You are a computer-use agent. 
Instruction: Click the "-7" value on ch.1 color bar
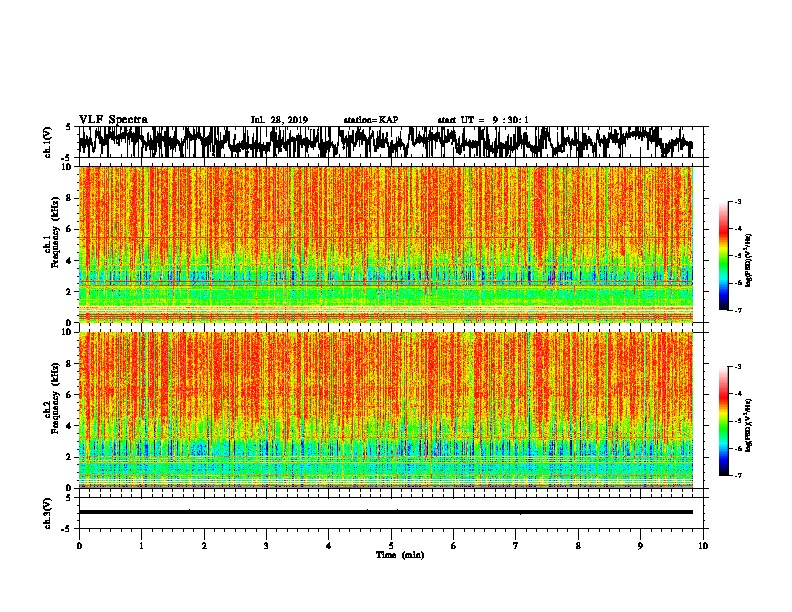pyautogui.click(x=738, y=310)
